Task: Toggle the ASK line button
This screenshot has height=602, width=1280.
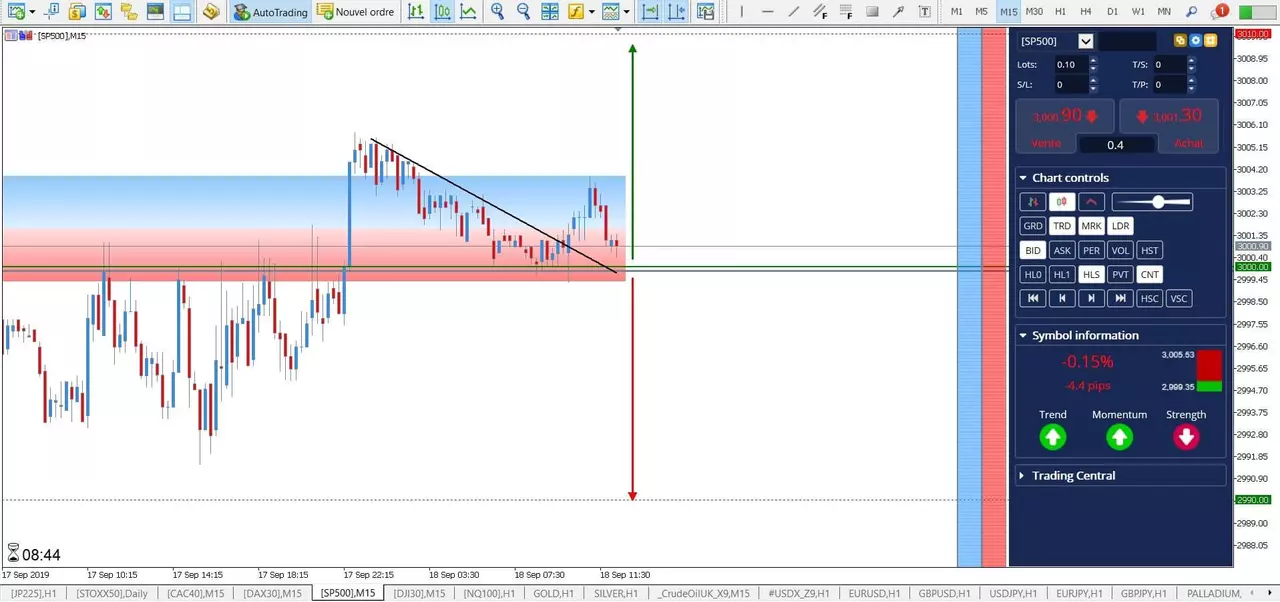Action: [x=1062, y=250]
